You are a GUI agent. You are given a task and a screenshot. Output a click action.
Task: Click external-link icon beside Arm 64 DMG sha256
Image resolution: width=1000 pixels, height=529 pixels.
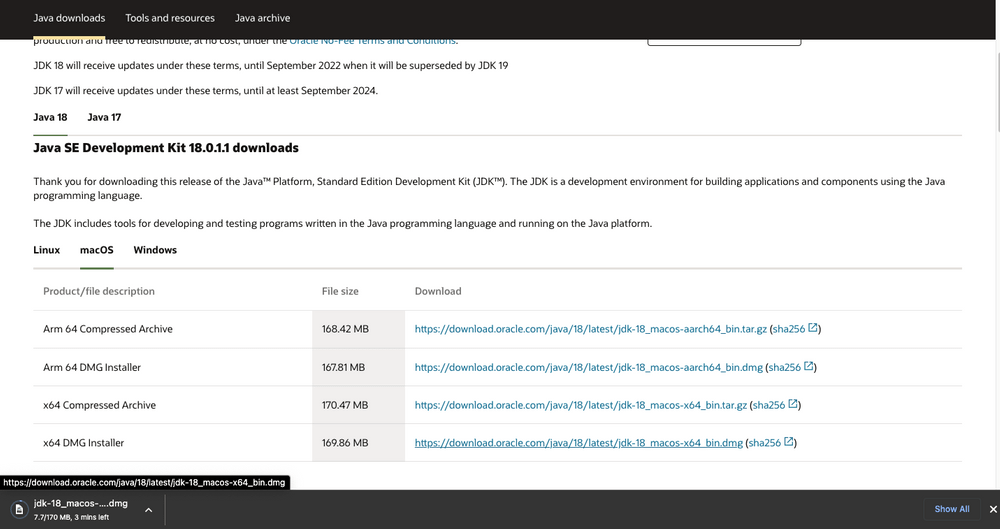[x=809, y=366]
